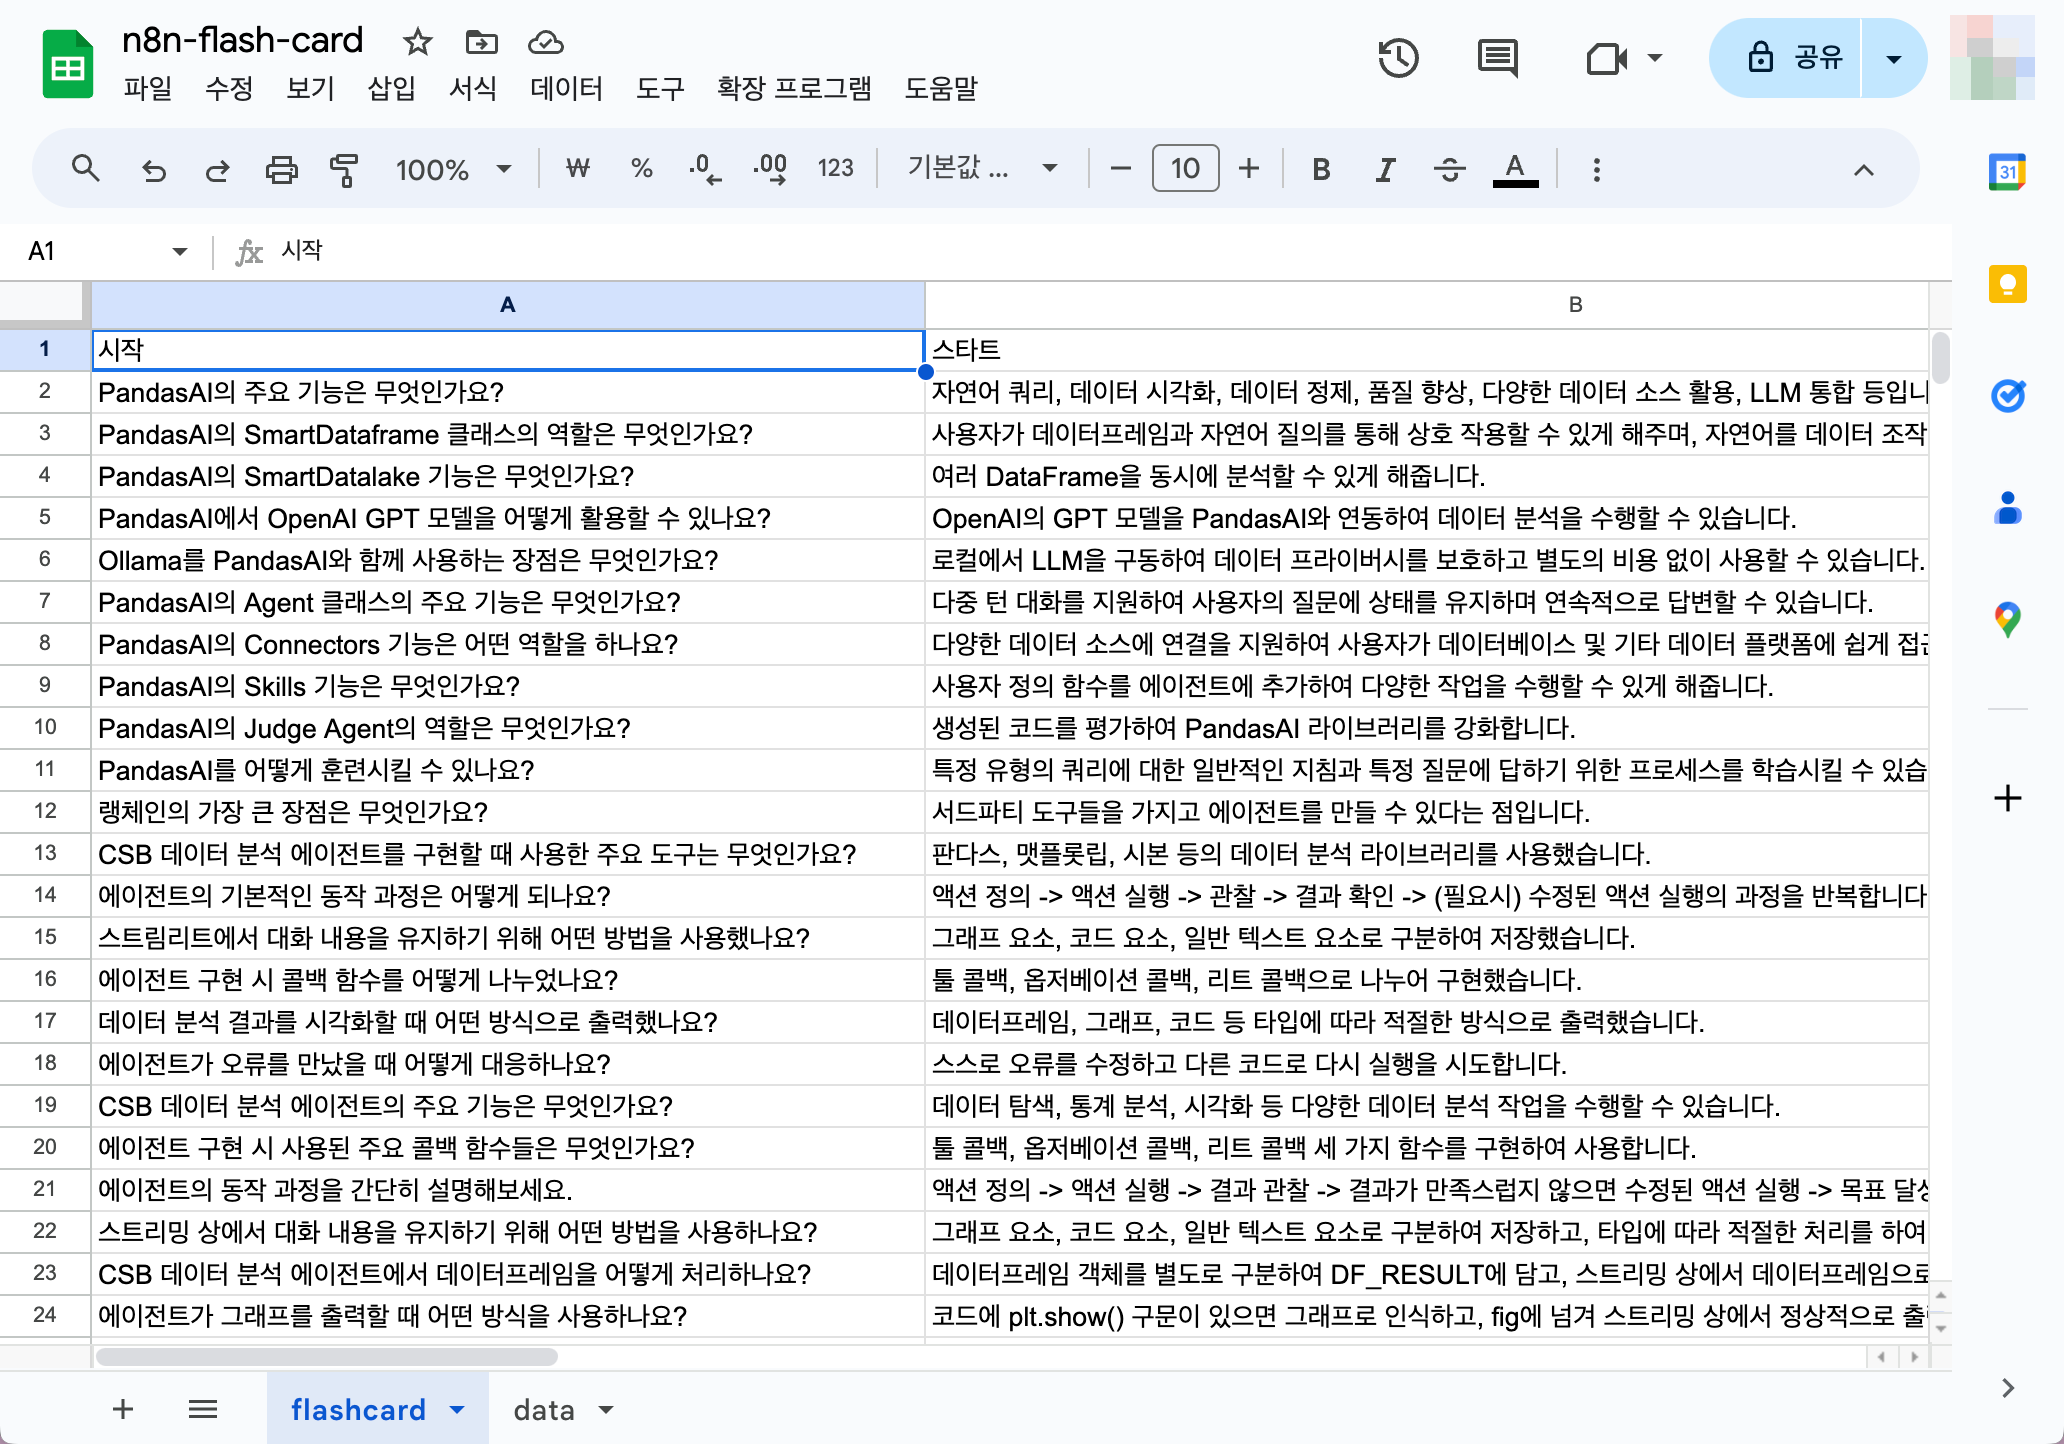
Task: Format as percent
Action: point(642,168)
